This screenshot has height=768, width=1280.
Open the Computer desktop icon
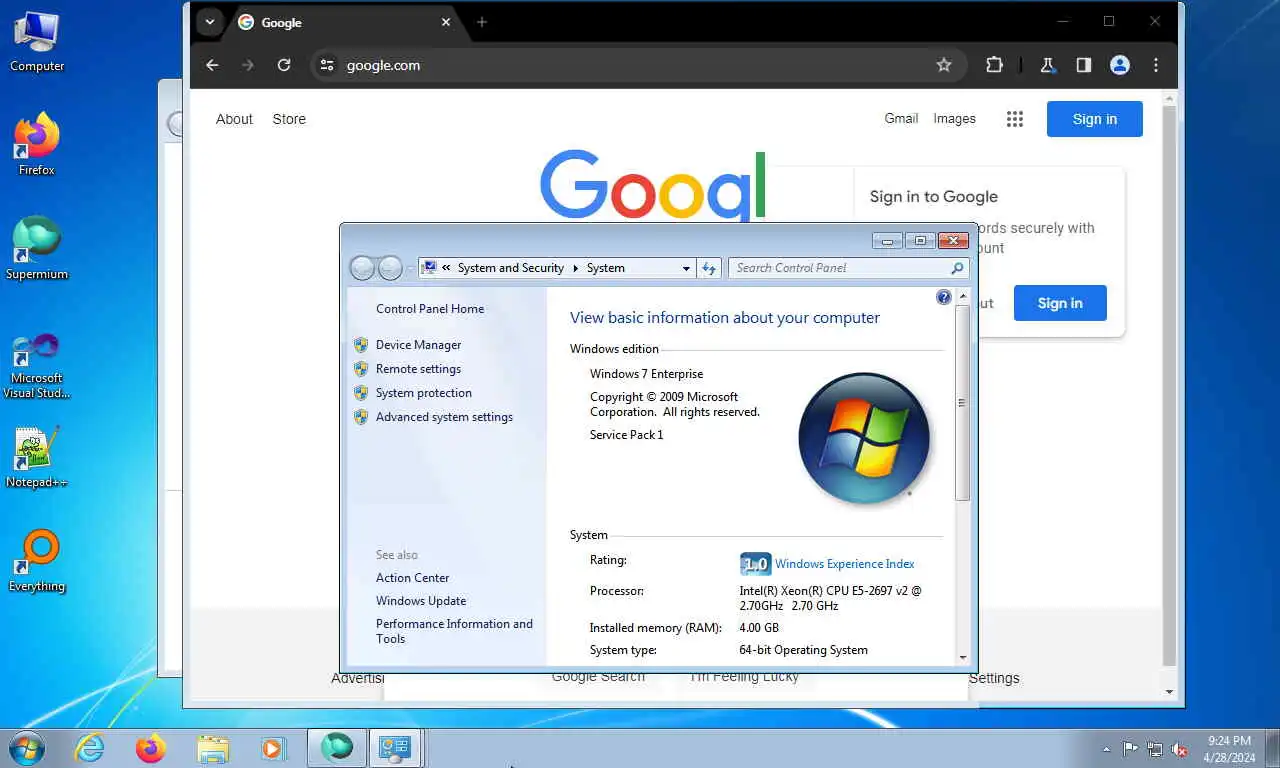(37, 42)
